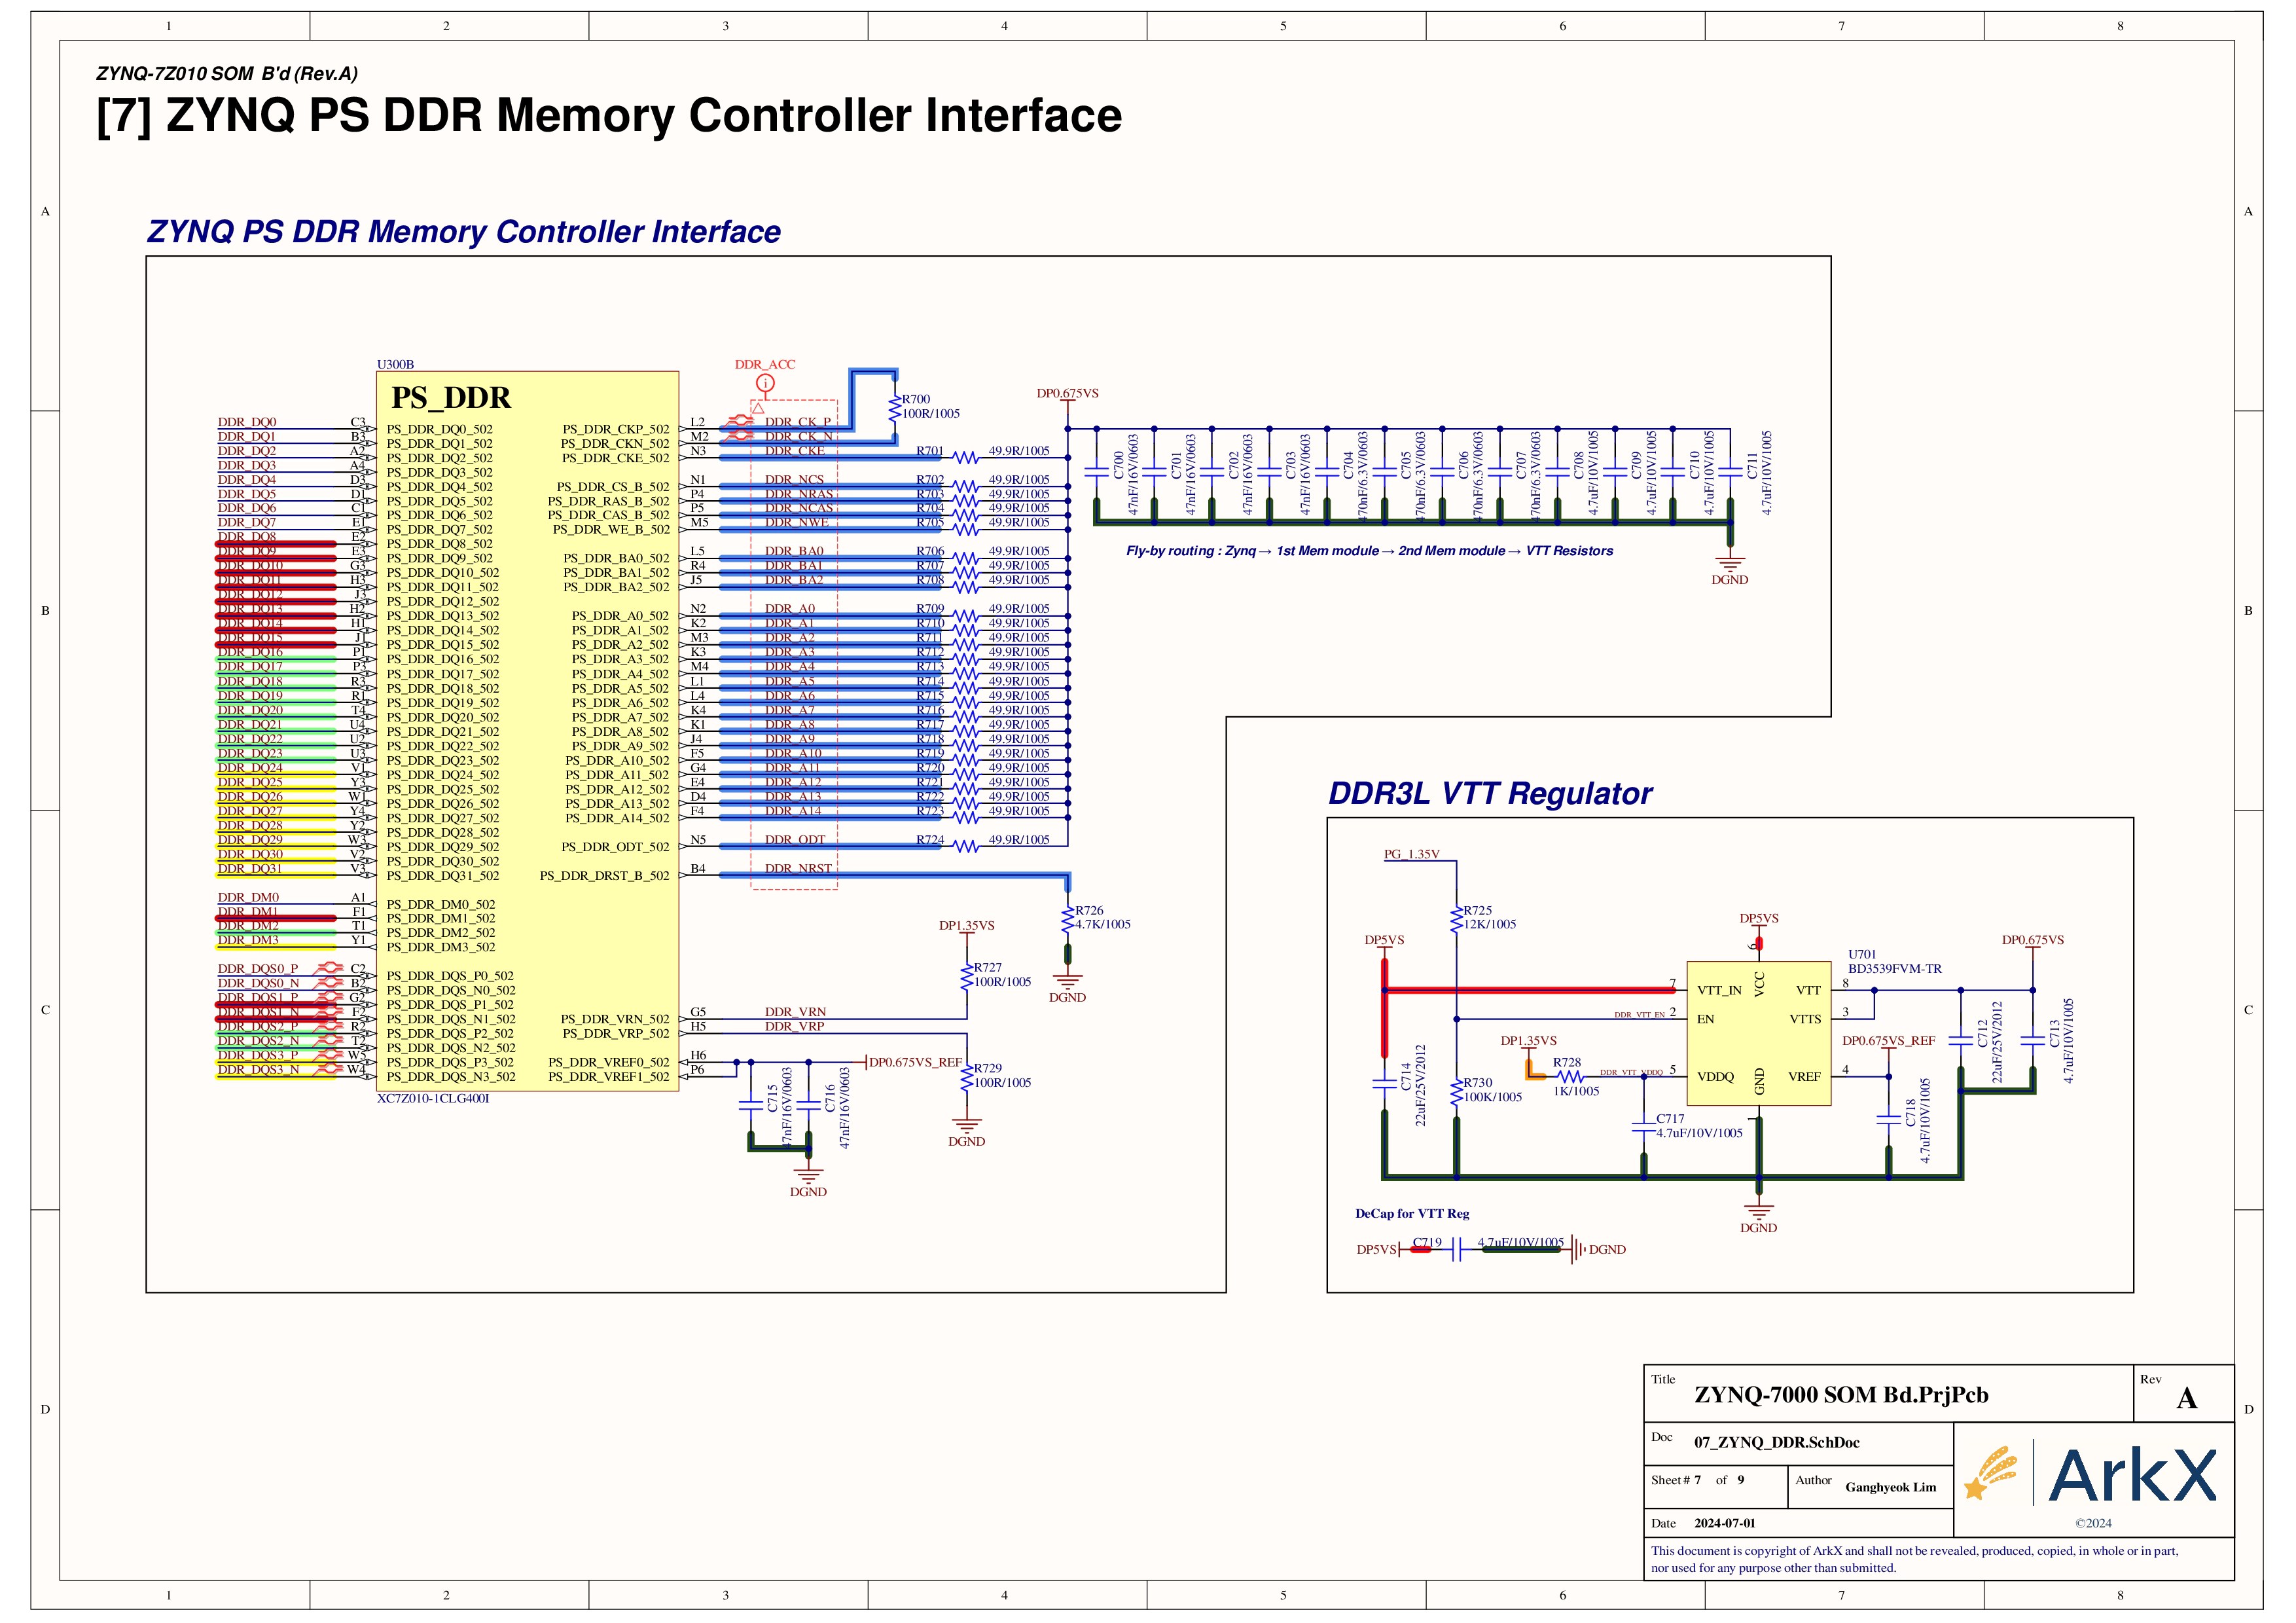Image resolution: width=2296 pixels, height=1623 pixels.
Task: Select the DDR_ODT net label
Action: 795,840
